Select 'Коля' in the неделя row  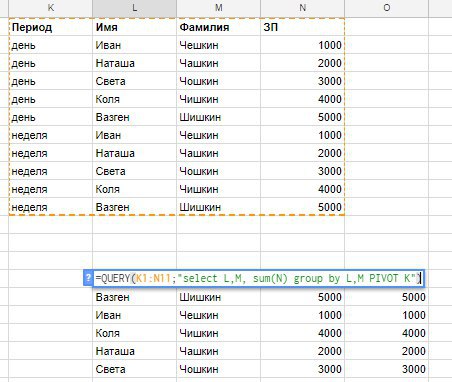[135, 189]
